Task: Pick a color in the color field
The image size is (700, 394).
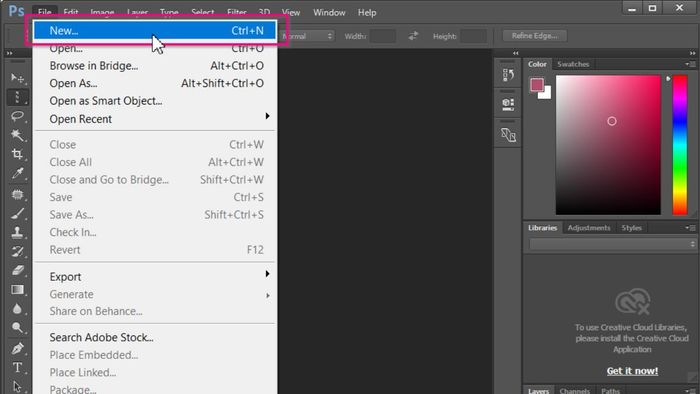Action: click(608, 145)
